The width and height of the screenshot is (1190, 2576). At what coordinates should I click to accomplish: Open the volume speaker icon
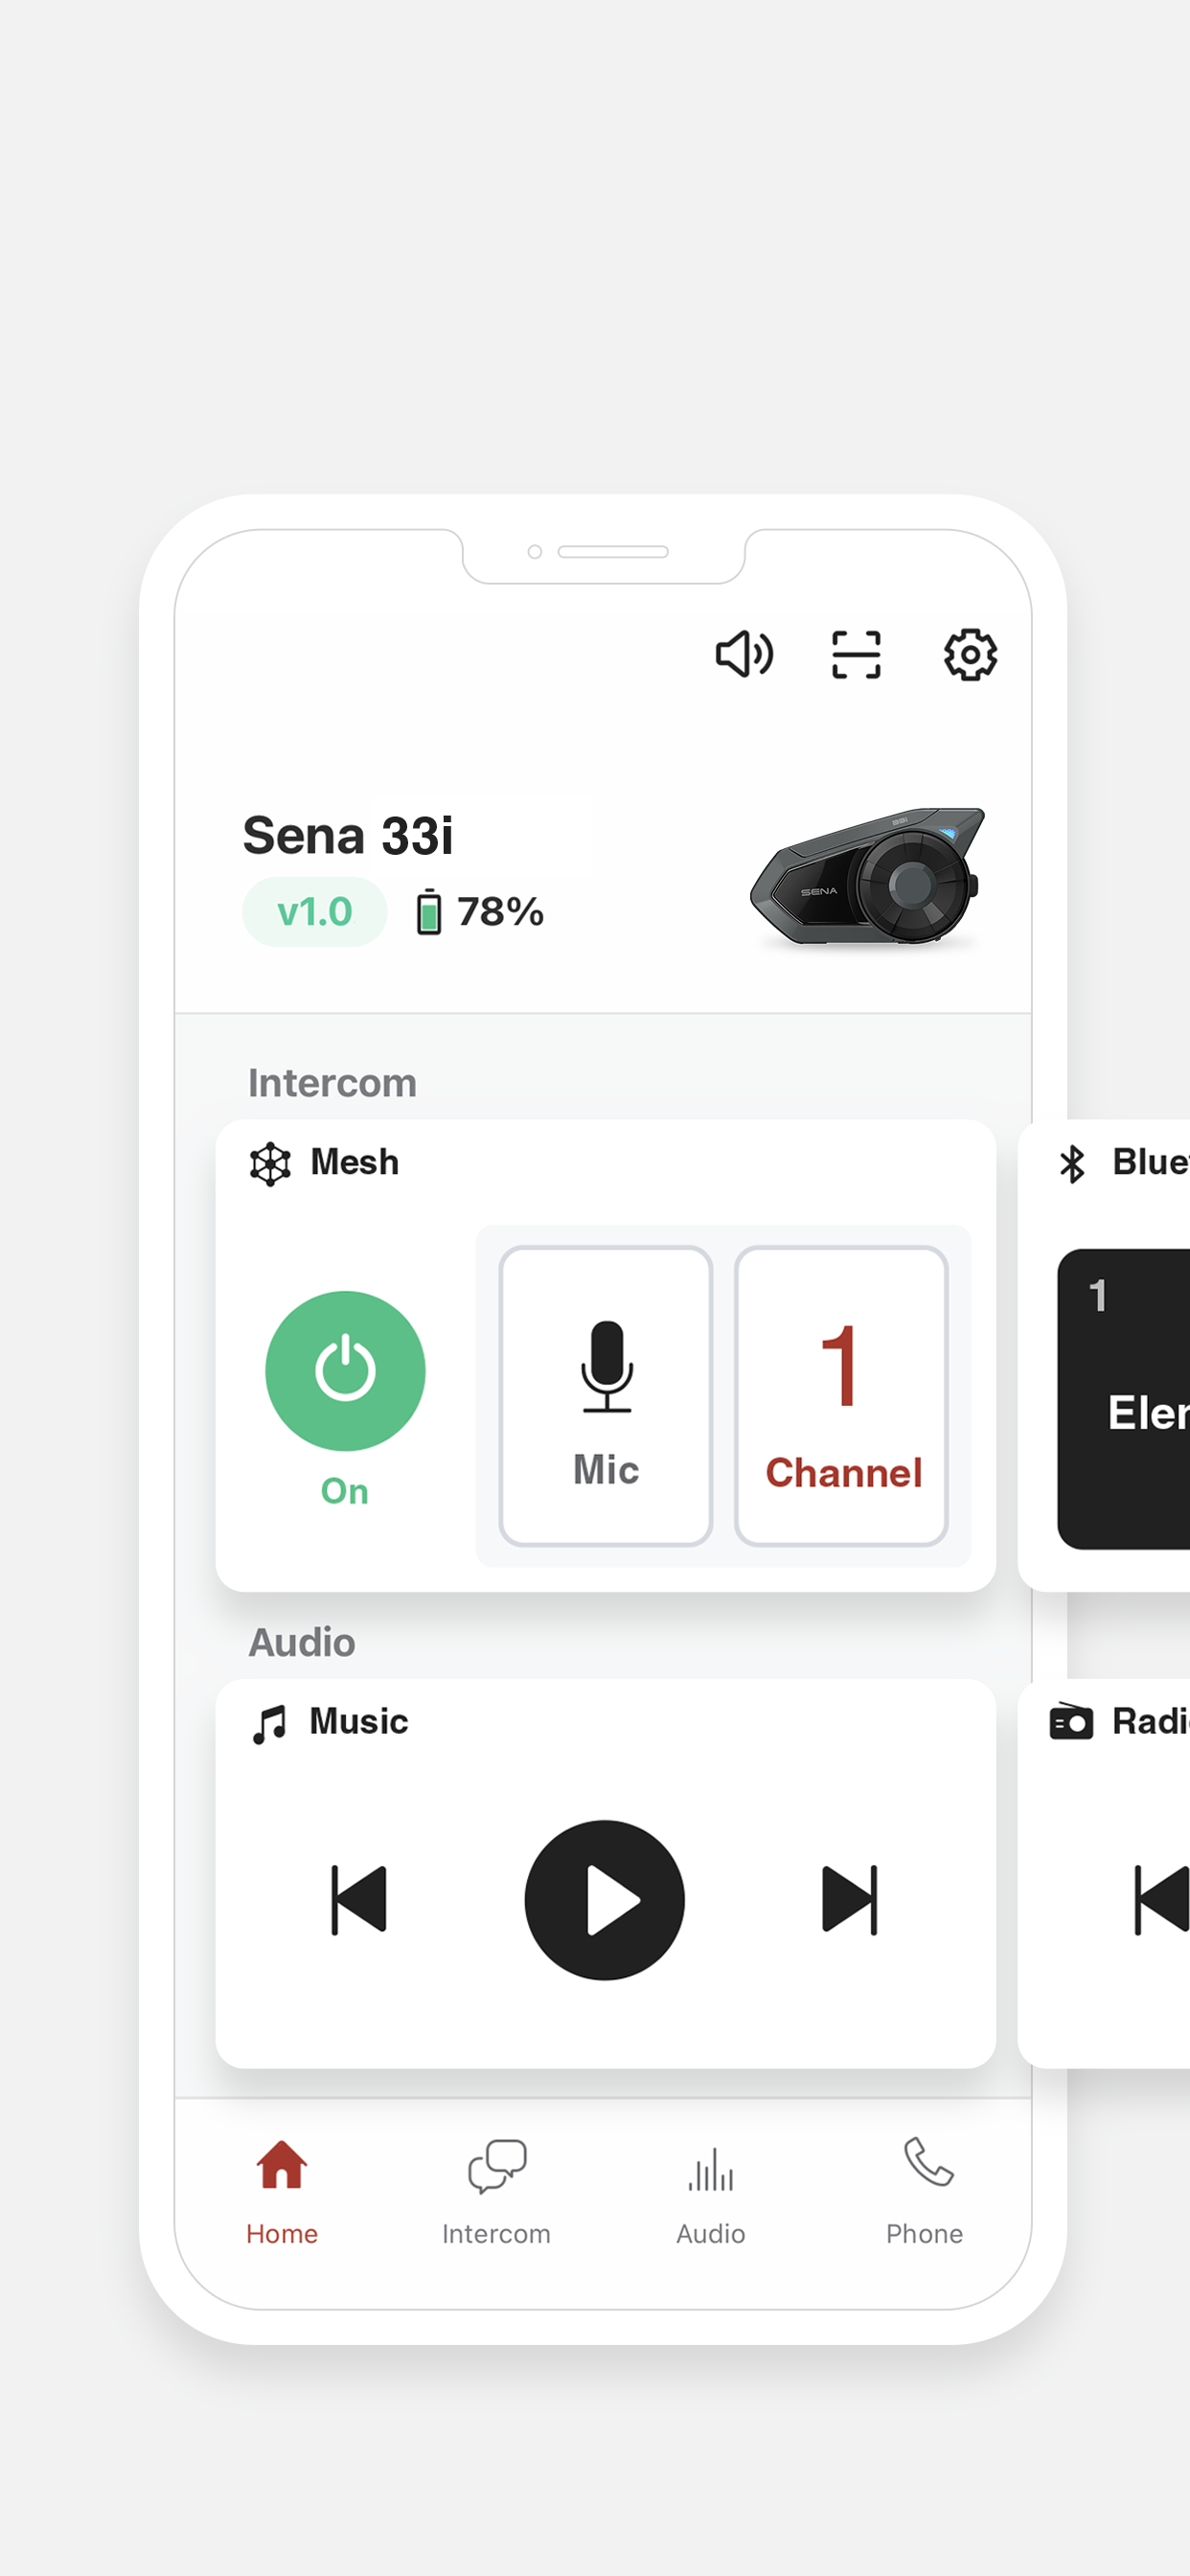744,655
